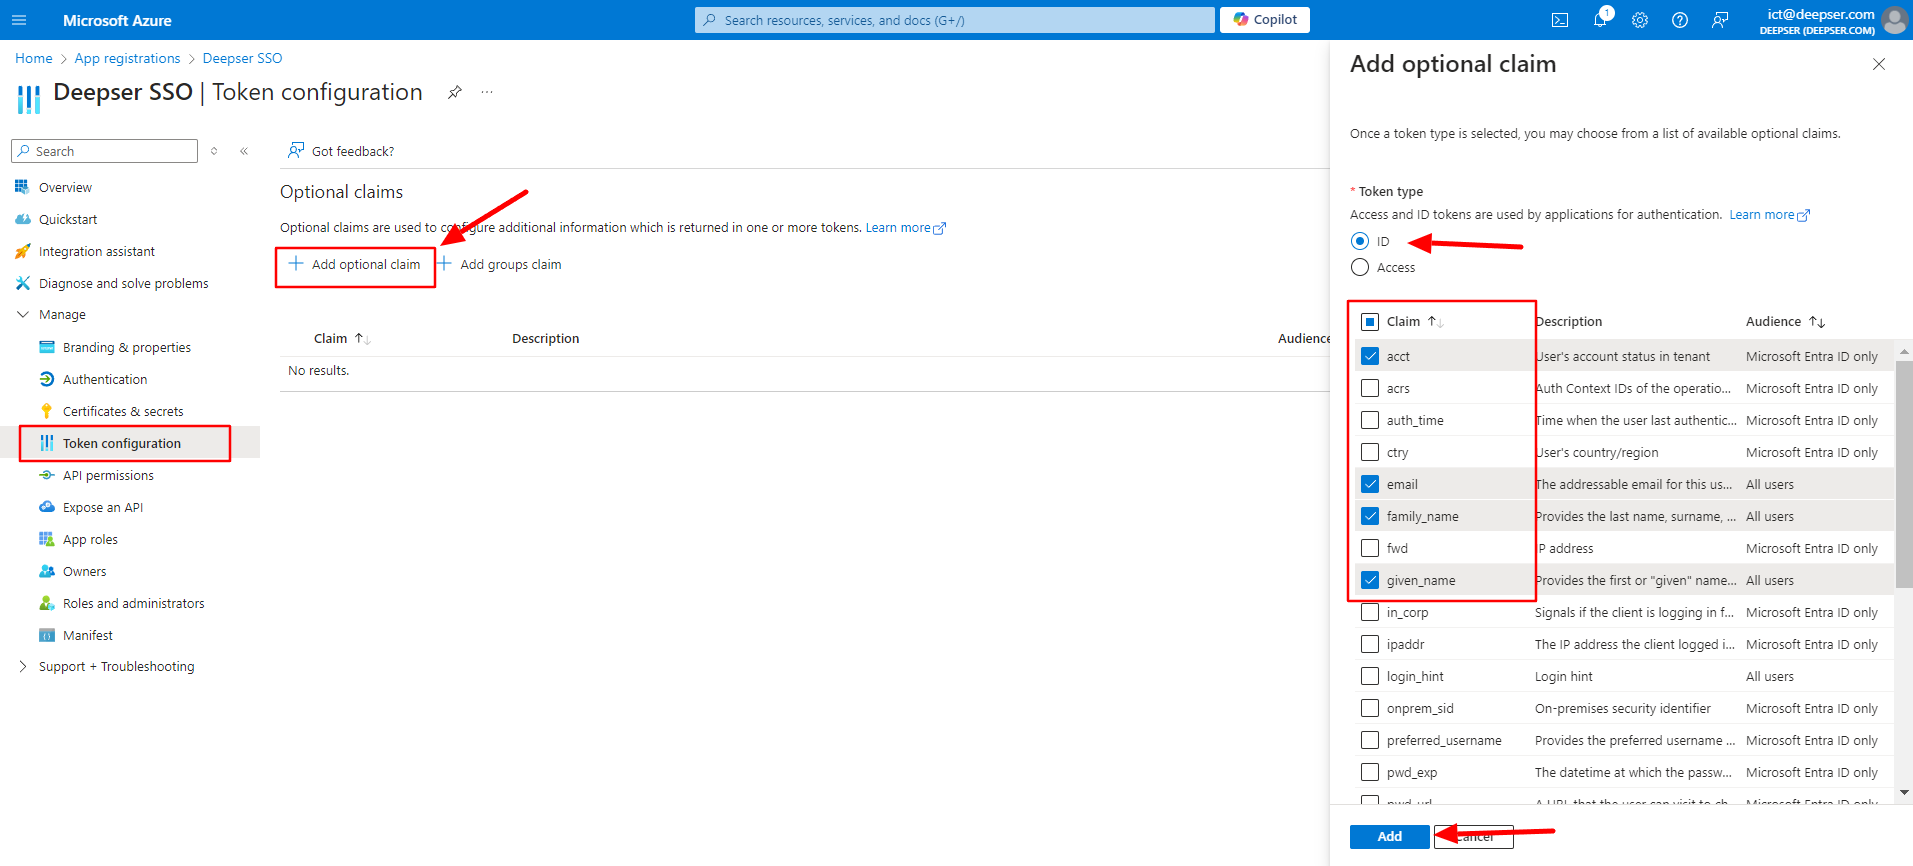
Task: Sort the main table Claim column
Action: 363,339
